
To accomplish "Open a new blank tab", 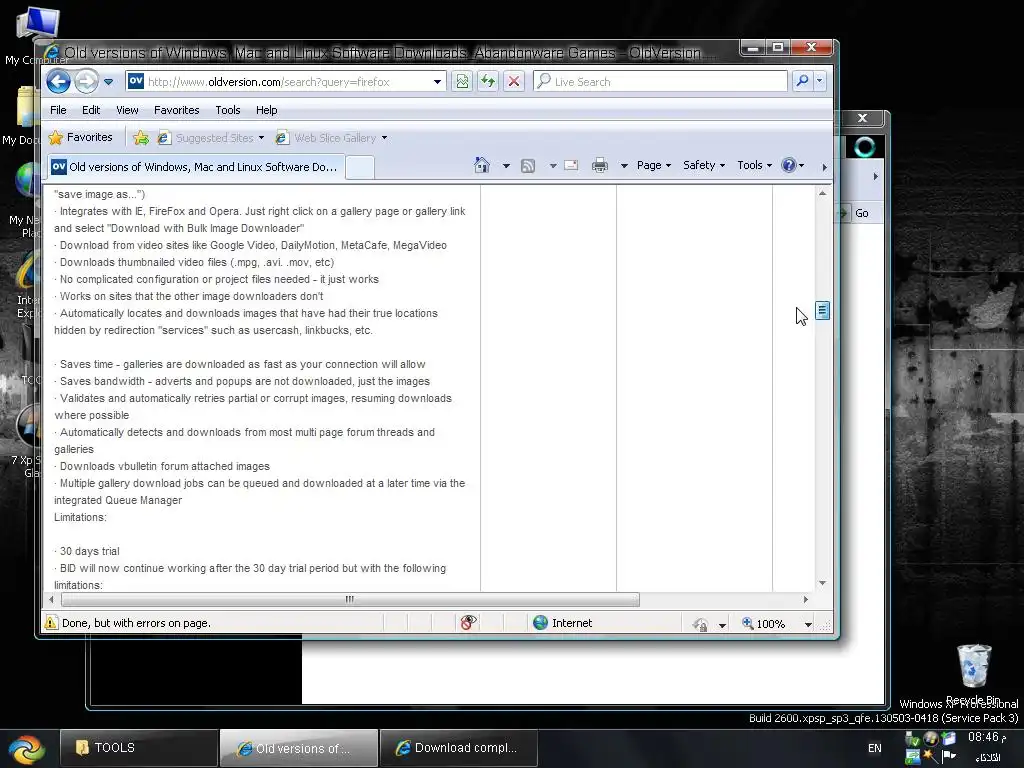I will pyautogui.click(x=359, y=168).
